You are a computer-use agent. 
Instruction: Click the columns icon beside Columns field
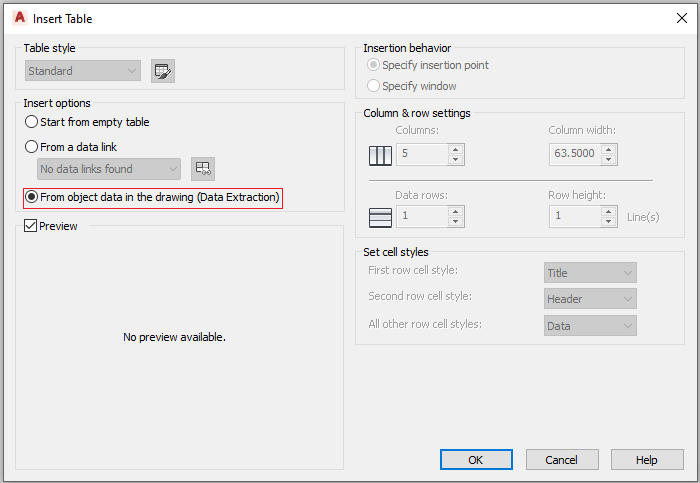pyautogui.click(x=380, y=155)
